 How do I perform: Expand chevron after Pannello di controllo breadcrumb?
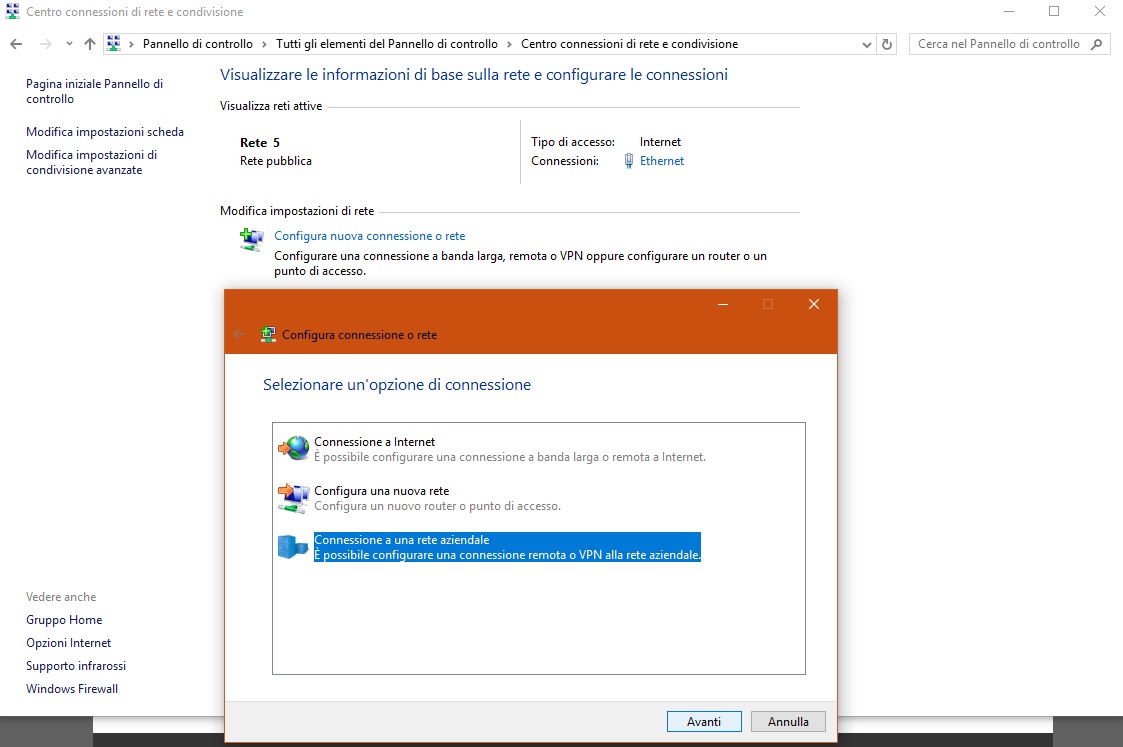pyautogui.click(x=264, y=44)
